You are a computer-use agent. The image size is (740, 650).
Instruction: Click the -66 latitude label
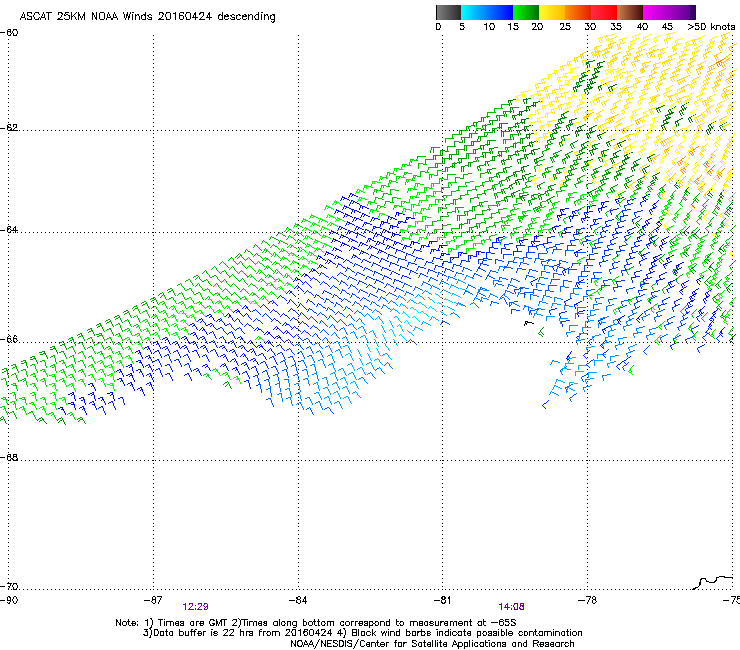coord(9,339)
